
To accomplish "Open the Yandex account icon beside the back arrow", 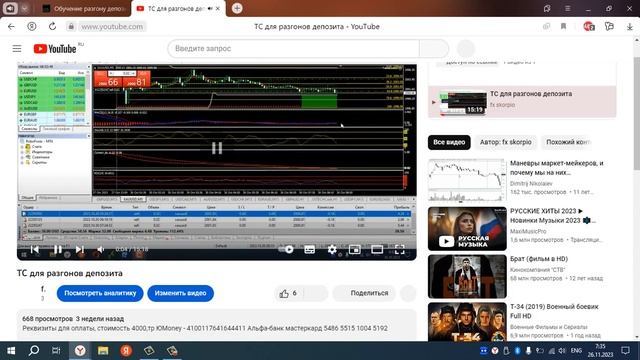I will pyautogui.click(x=31, y=27).
